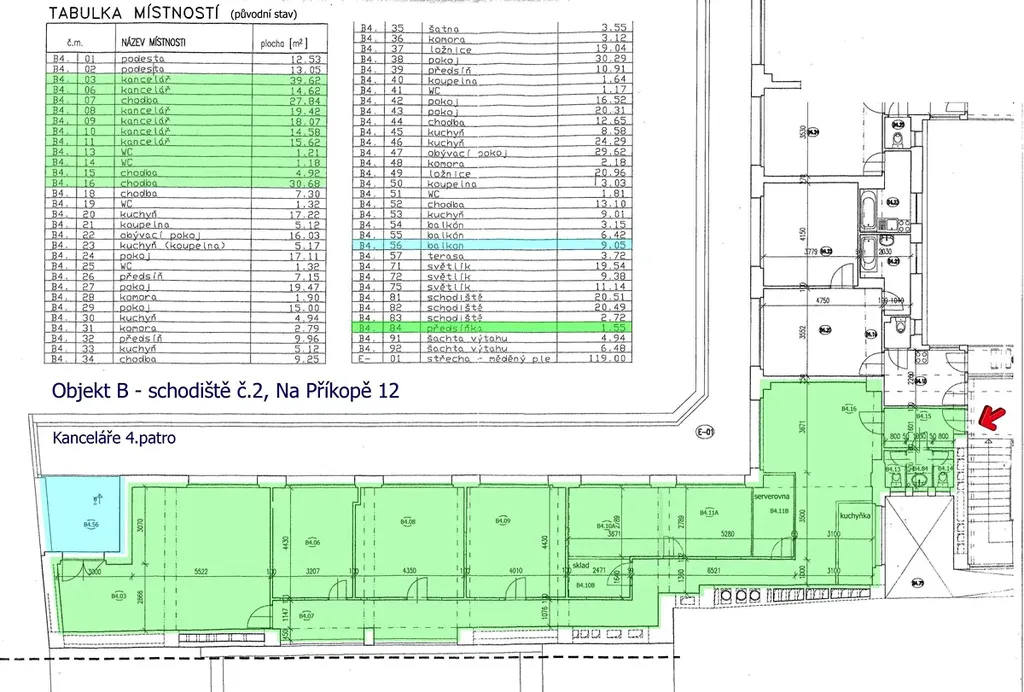Click the upper bathtub symbol in plan
1024x692 pixels.
[x=866, y=211]
